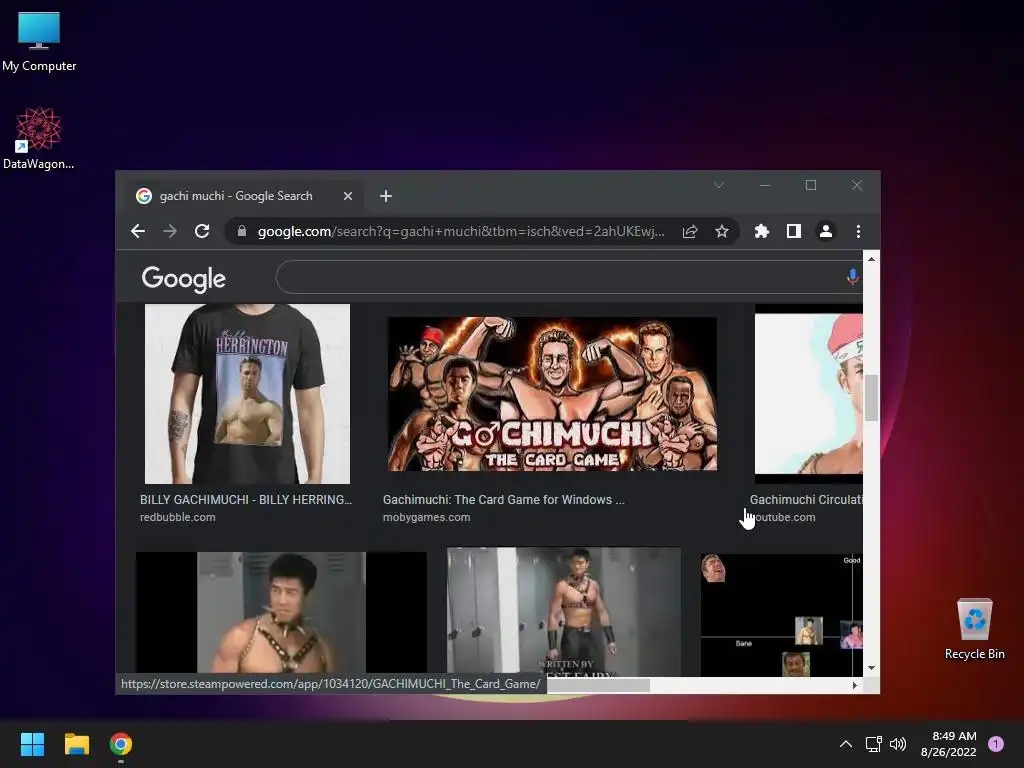Click the vertical scrollbar thumb
This screenshot has height=768, width=1024.
[871, 398]
